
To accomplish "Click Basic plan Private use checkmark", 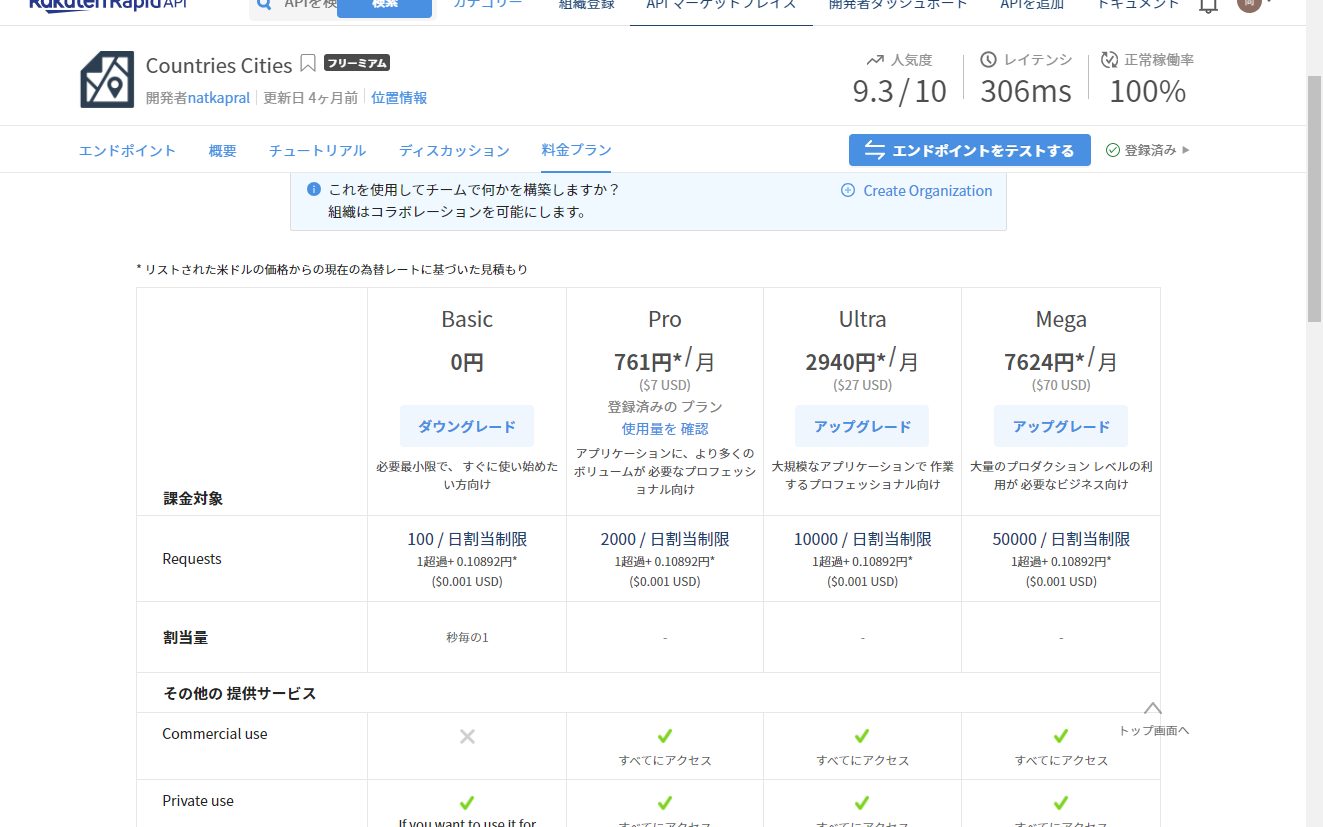I will (x=467, y=803).
